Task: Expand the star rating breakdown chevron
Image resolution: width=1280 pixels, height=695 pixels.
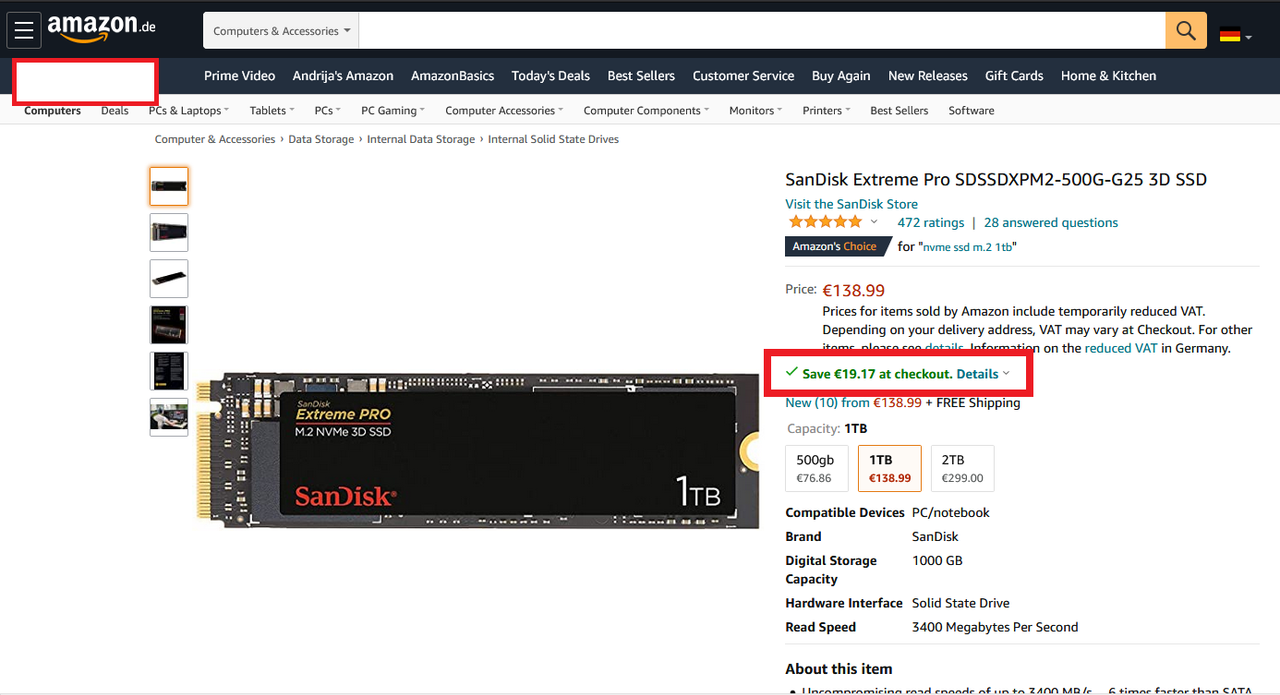Action: (x=874, y=222)
